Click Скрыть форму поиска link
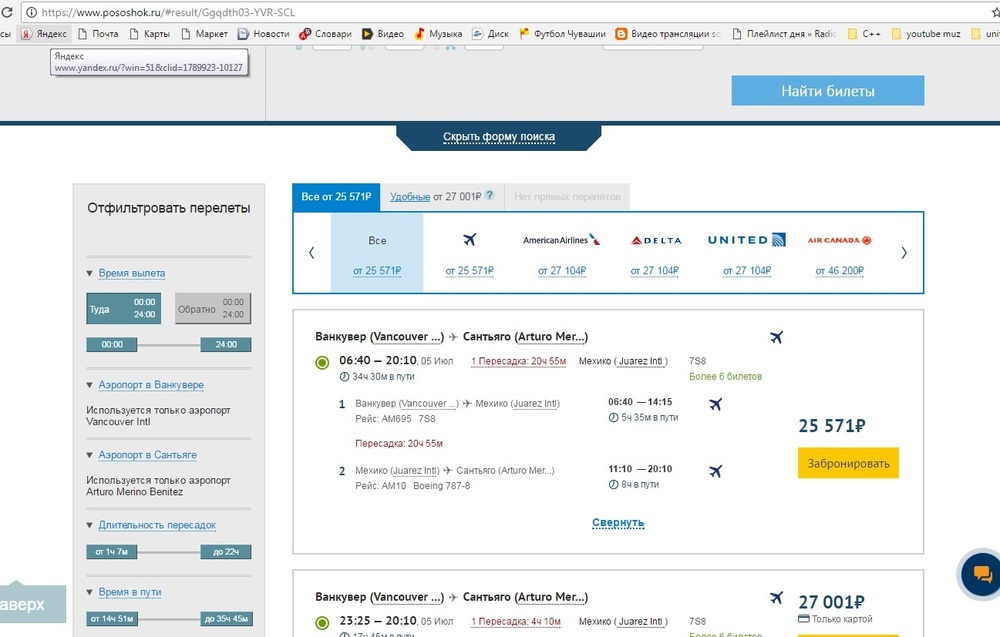1000x637 pixels. coord(499,136)
